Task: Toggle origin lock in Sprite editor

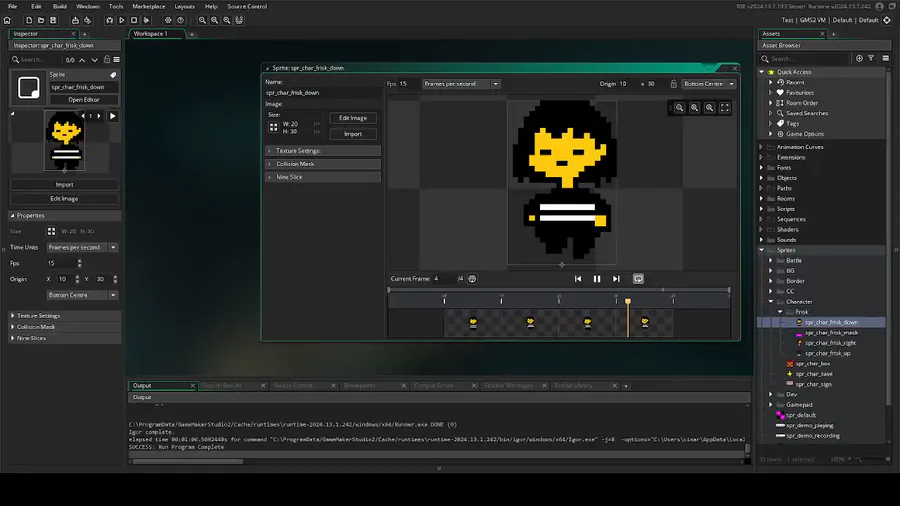Action: [674, 84]
